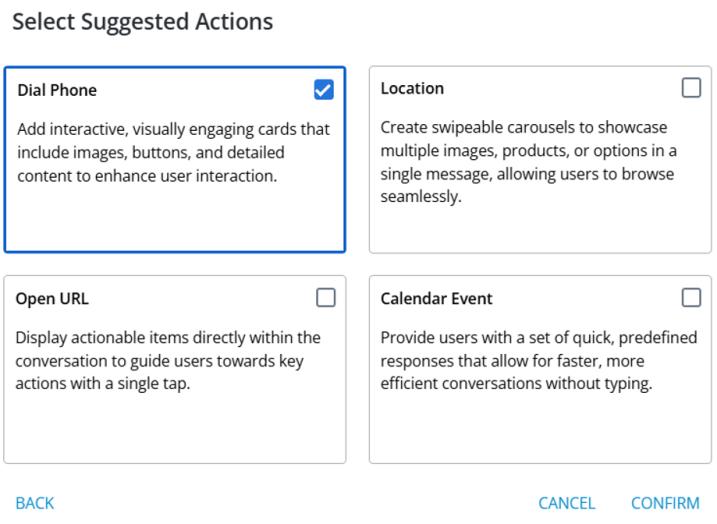
Task: Click empty space below Calendar Event description
Action: pos(538,430)
